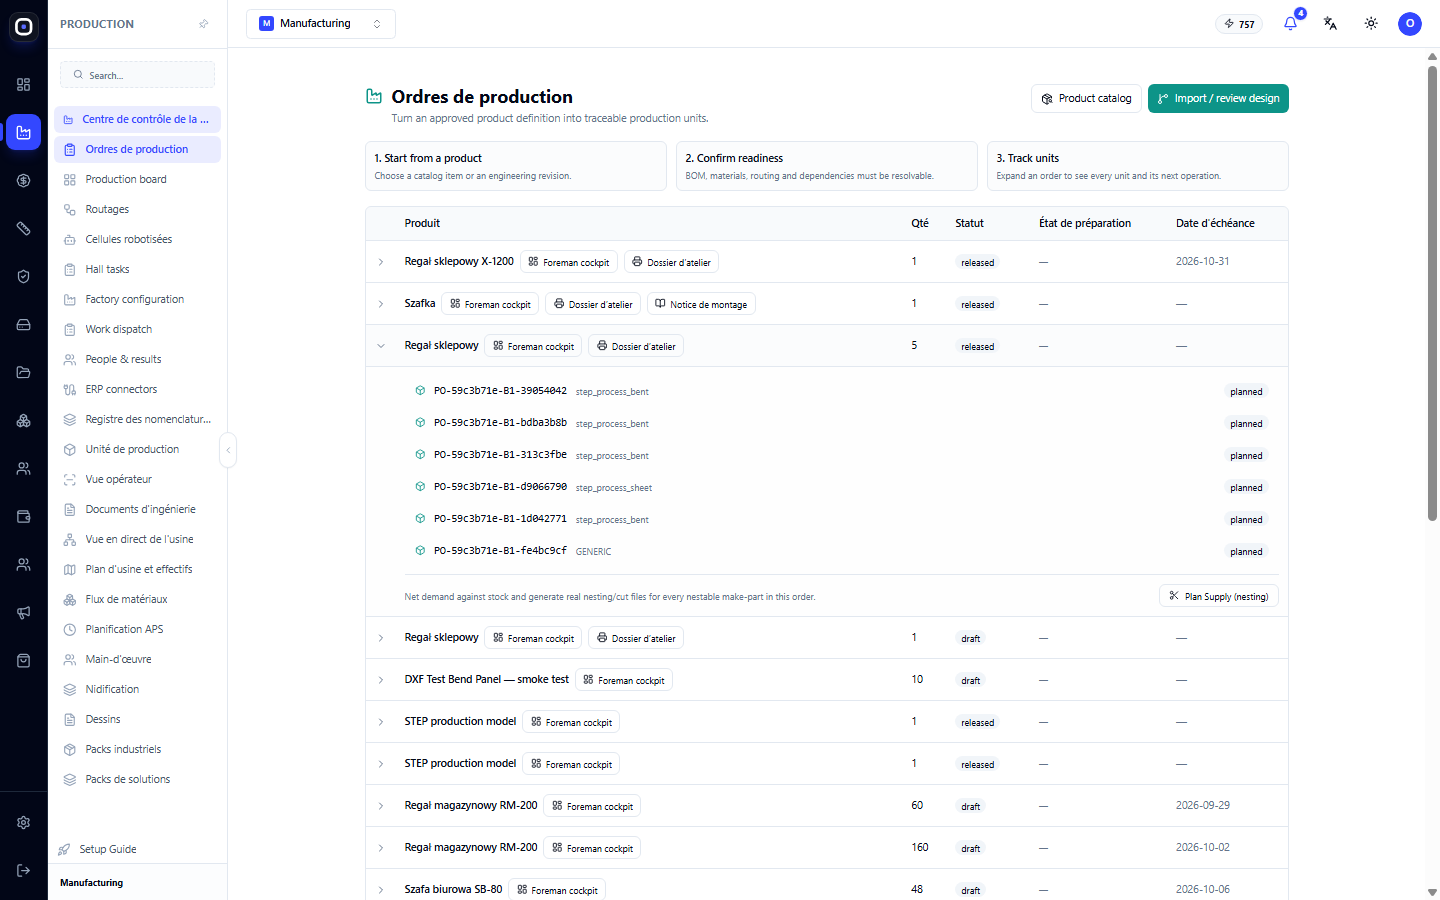This screenshot has width=1440, height=900.
Task: Pin the PRODUCTION sidebar panel
Action: point(204,24)
